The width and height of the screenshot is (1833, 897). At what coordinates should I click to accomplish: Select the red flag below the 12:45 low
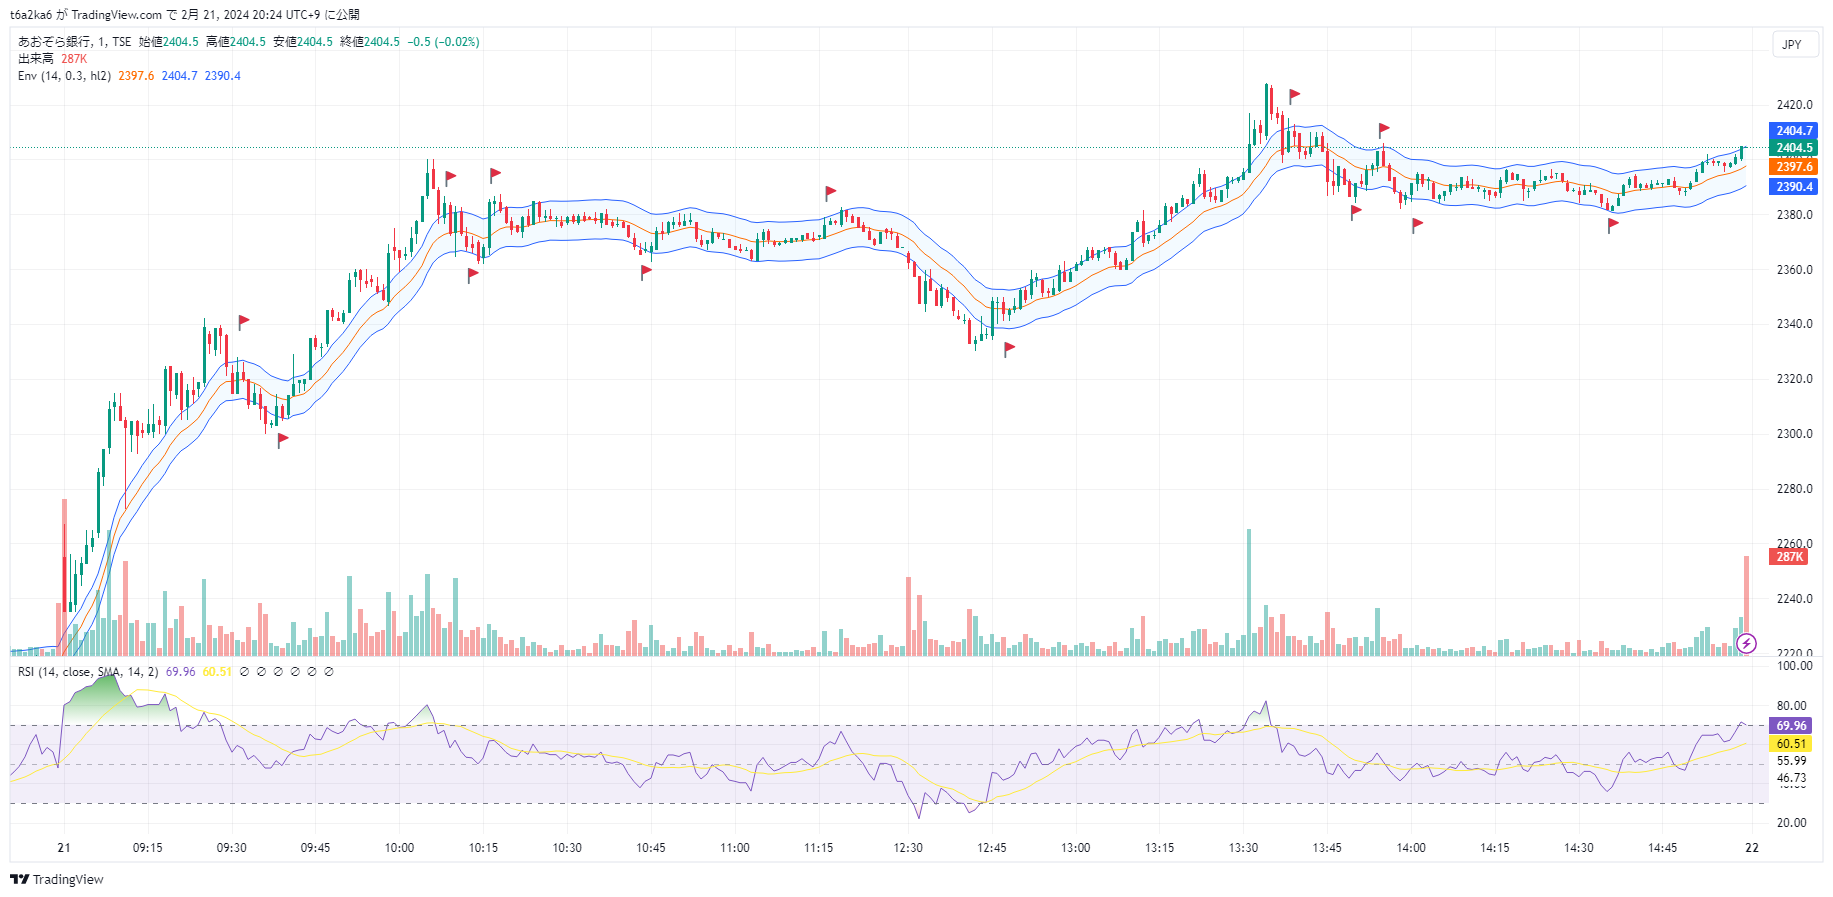coord(1009,348)
